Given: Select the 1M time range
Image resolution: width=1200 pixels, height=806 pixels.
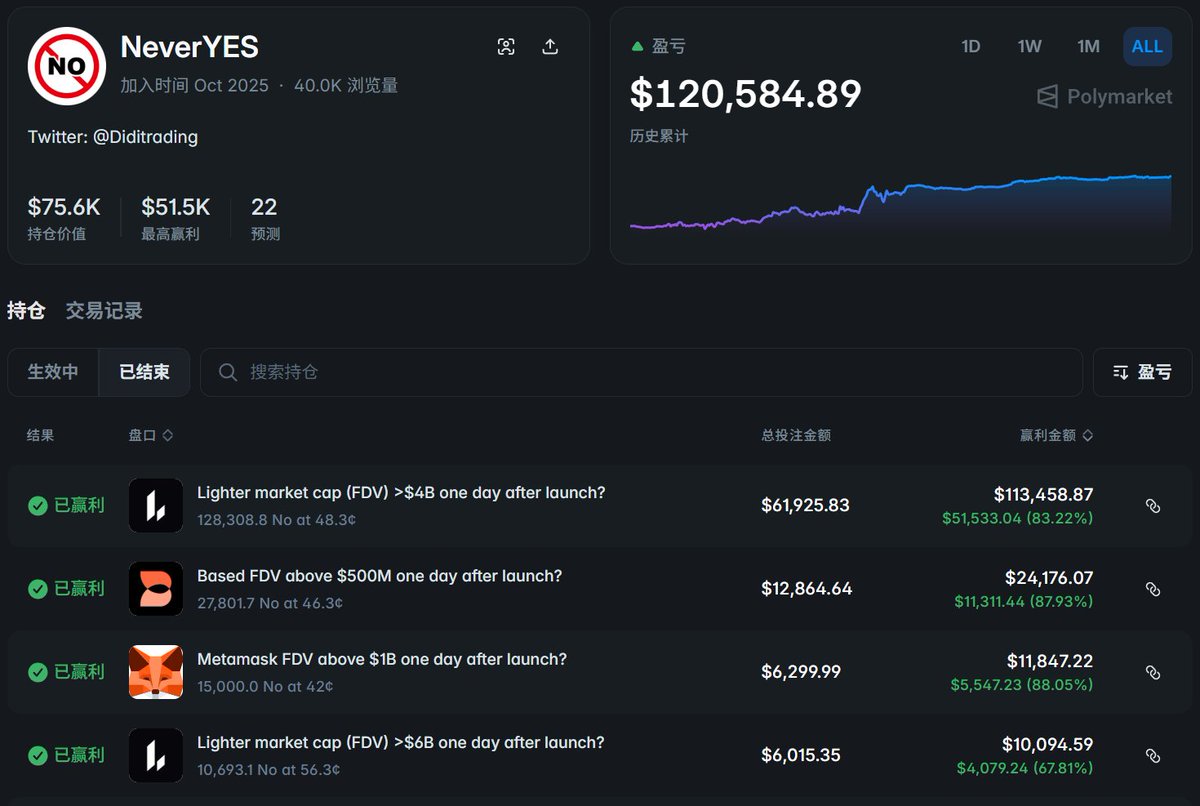Looking at the screenshot, I should (x=1088, y=47).
